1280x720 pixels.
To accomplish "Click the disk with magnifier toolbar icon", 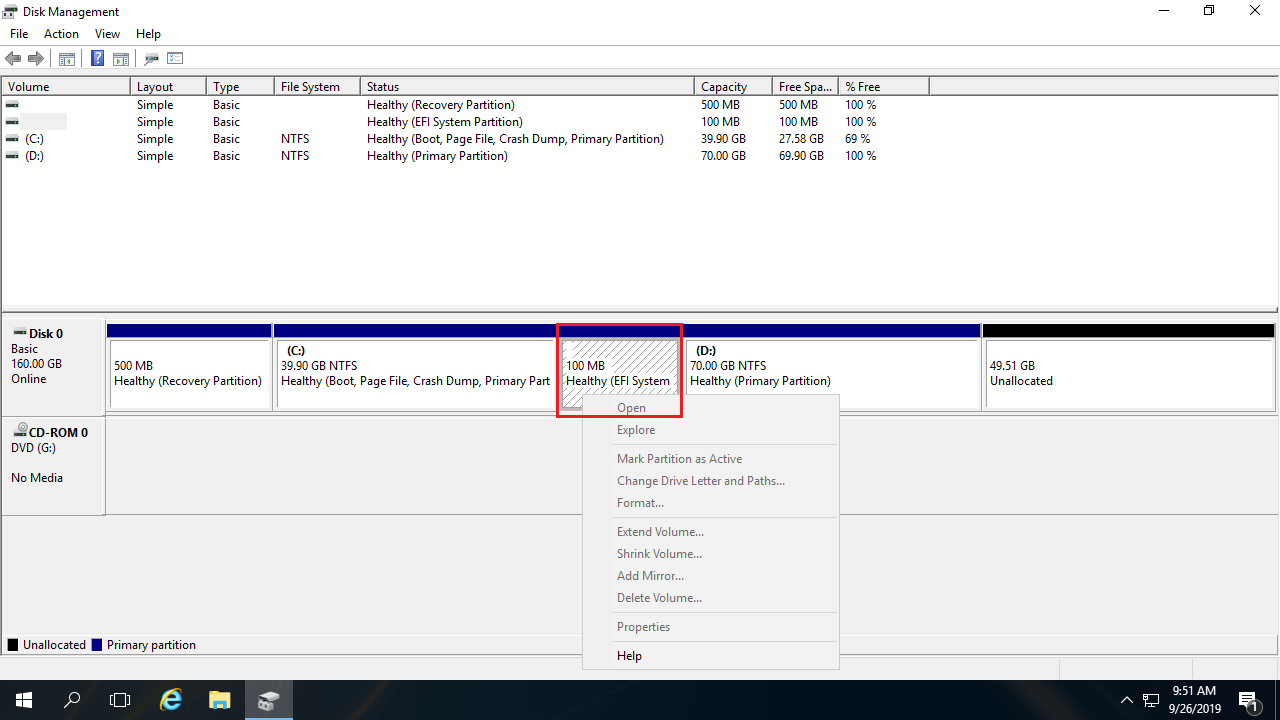I will click(152, 59).
